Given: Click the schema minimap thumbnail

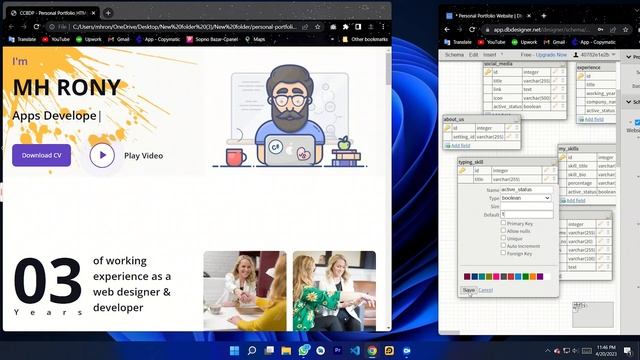Looking at the screenshot, I should pos(593,314).
